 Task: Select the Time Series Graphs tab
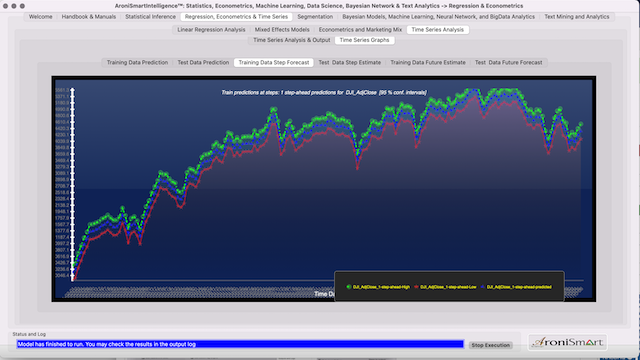click(364, 40)
